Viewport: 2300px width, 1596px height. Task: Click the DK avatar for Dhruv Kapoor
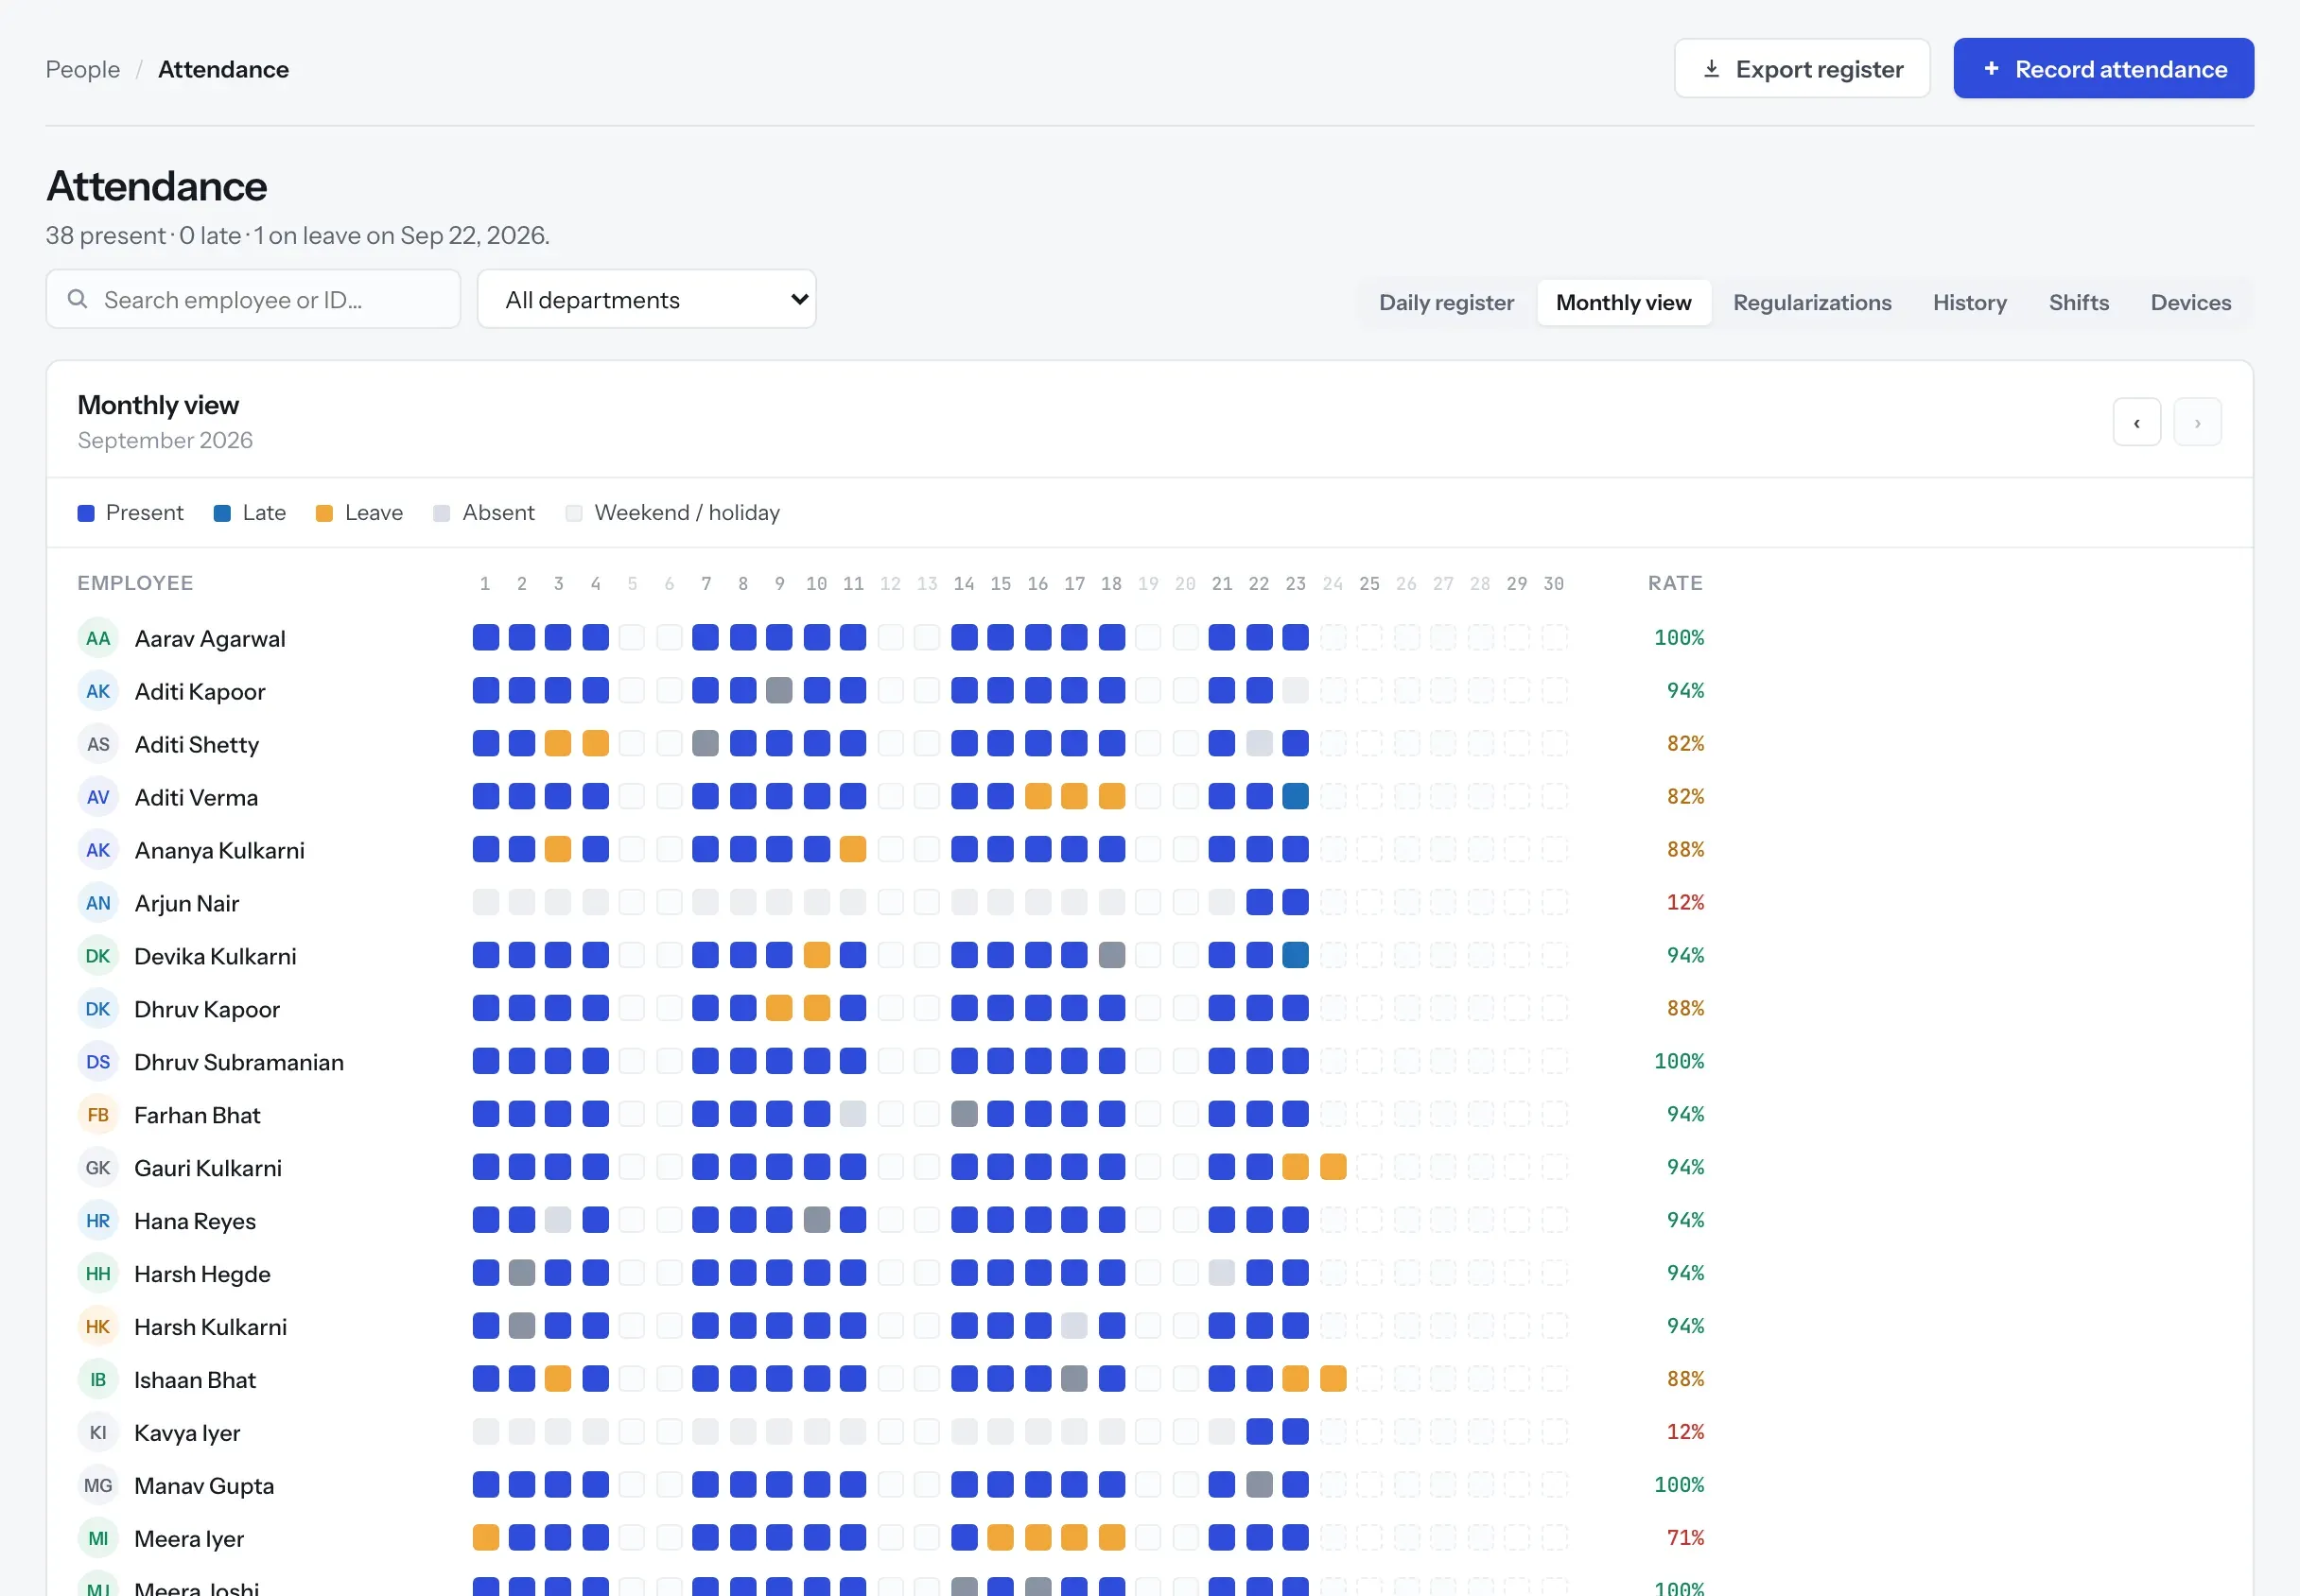point(98,1009)
